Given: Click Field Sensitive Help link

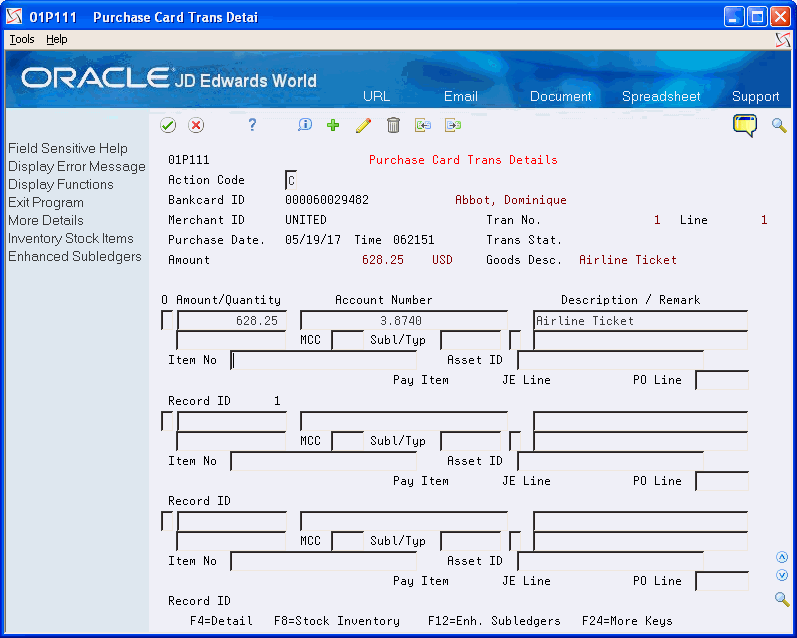Looking at the screenshot, I should pyautogui.click(x=68, y=148).
